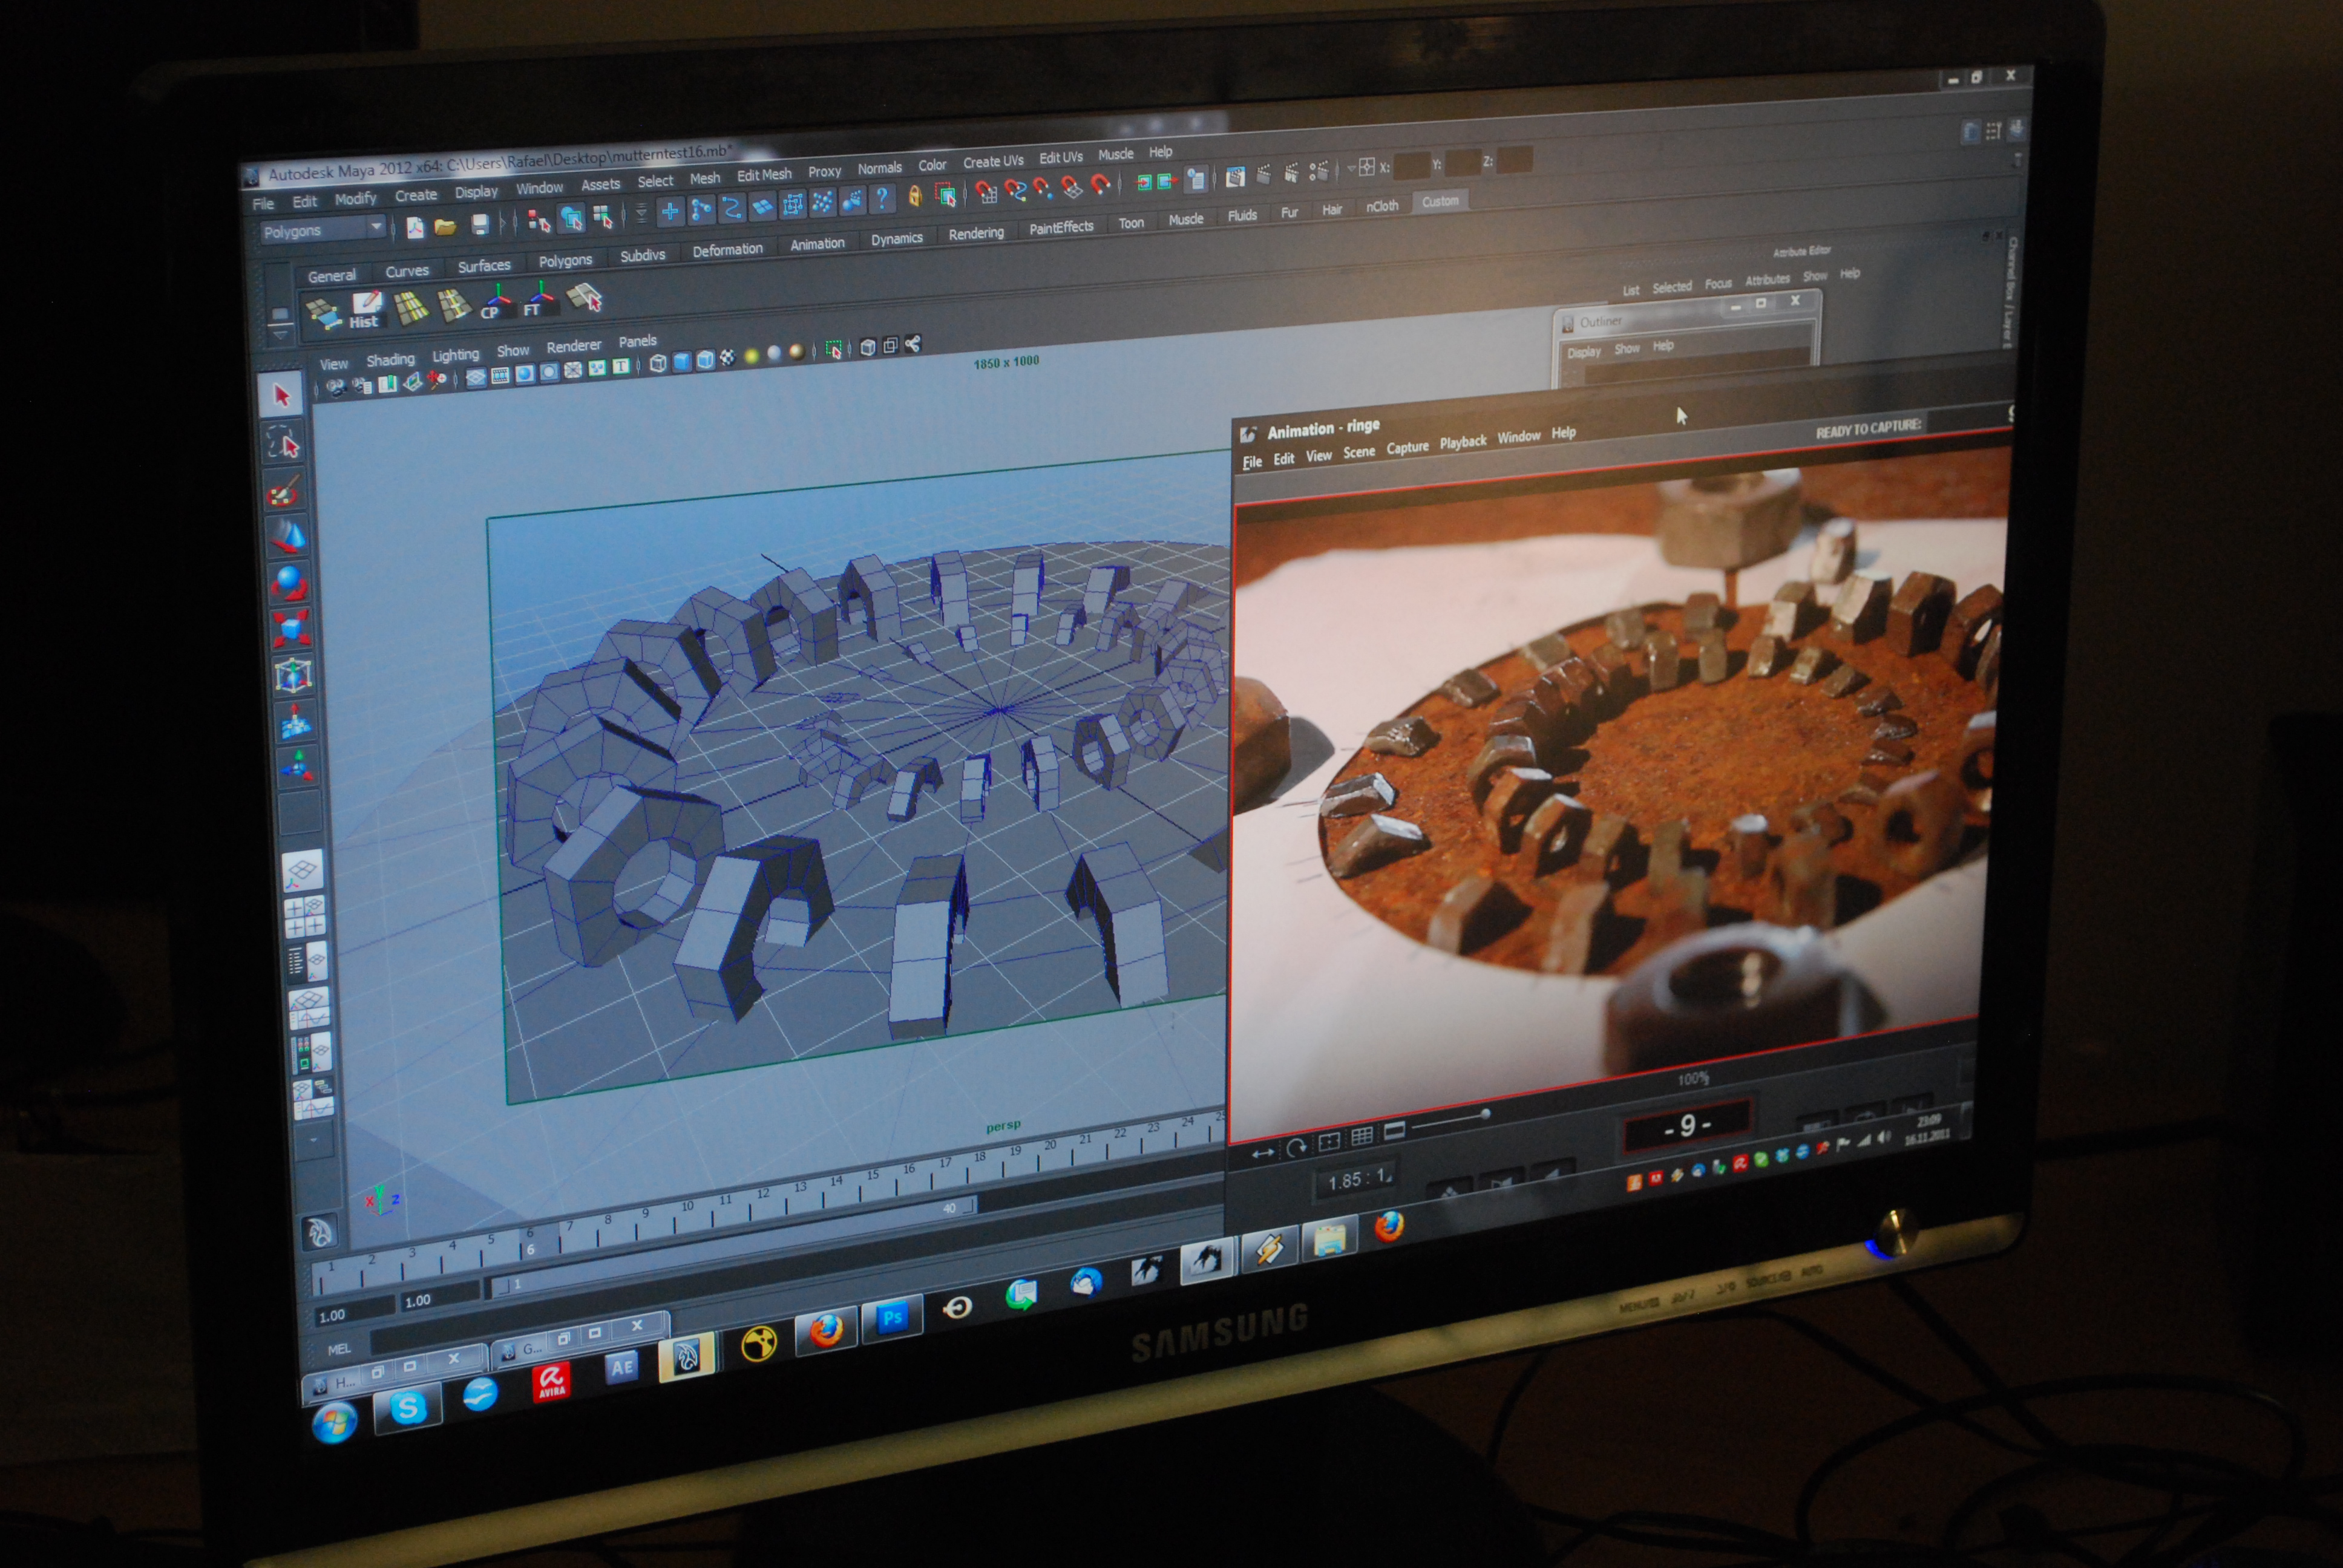The image size is (2343, 1568).
Task: Open the Polygons menu set dropdown
Action: point(322,231)
